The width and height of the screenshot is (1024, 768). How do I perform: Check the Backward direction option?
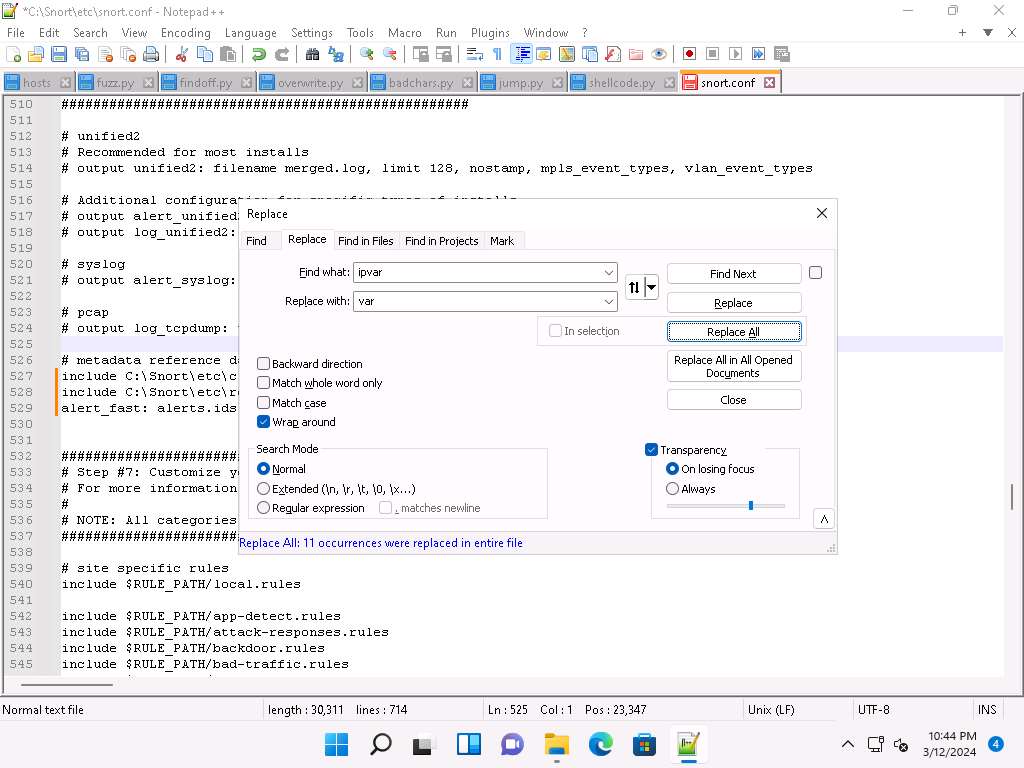(263, 363)
